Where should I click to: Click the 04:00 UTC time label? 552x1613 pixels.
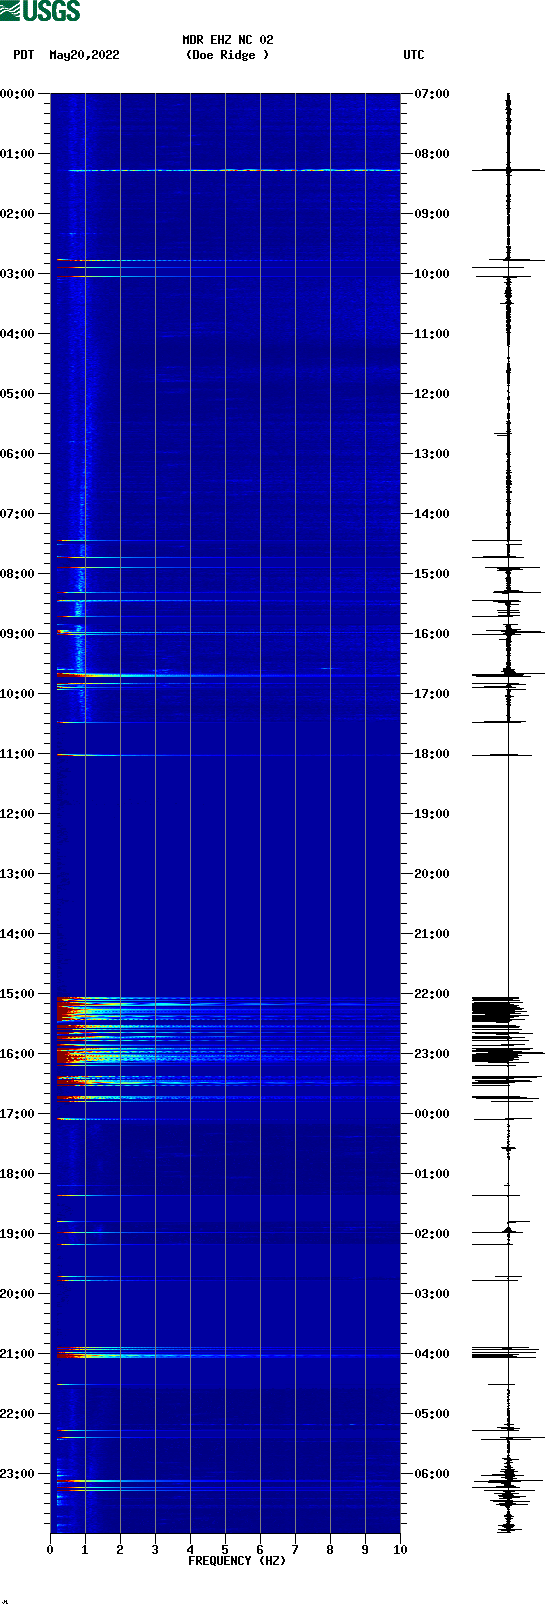tap(432, 1354)
